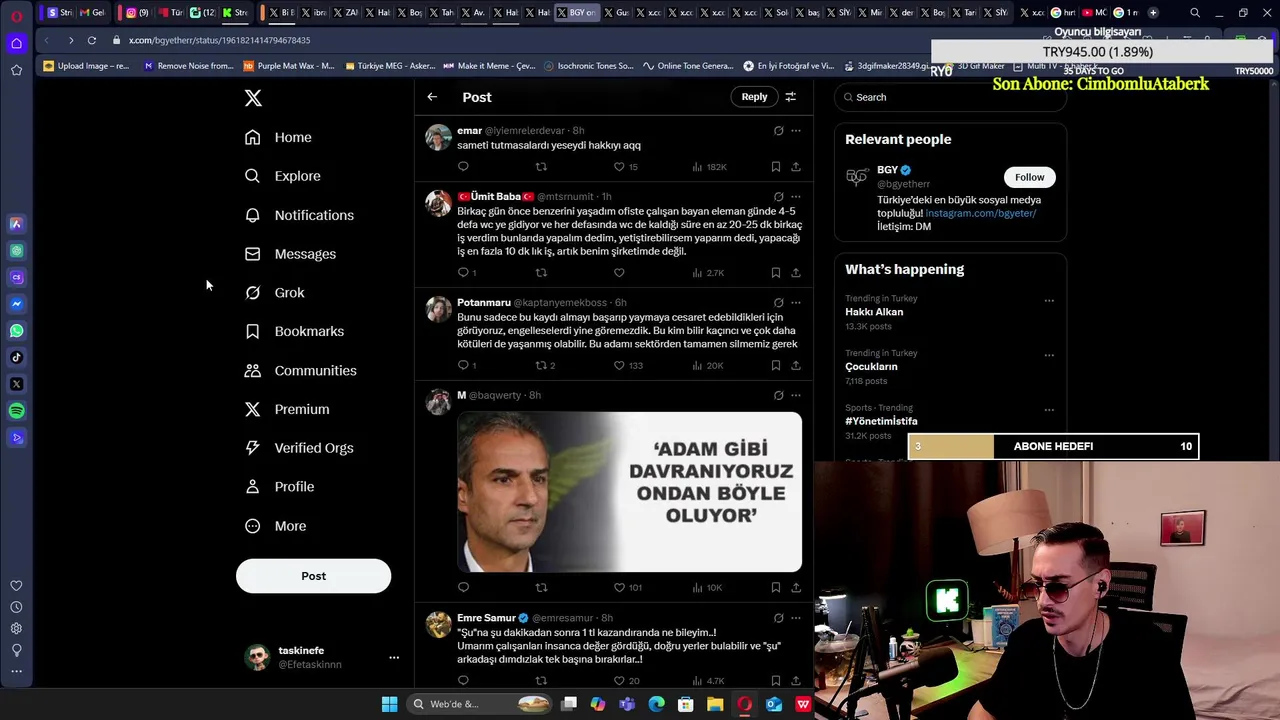Open the 'ADAM GIBI DAVRANIYORUZ' image
The width and height of the screenshot is (1280, 720).
[x=629, y=492]
